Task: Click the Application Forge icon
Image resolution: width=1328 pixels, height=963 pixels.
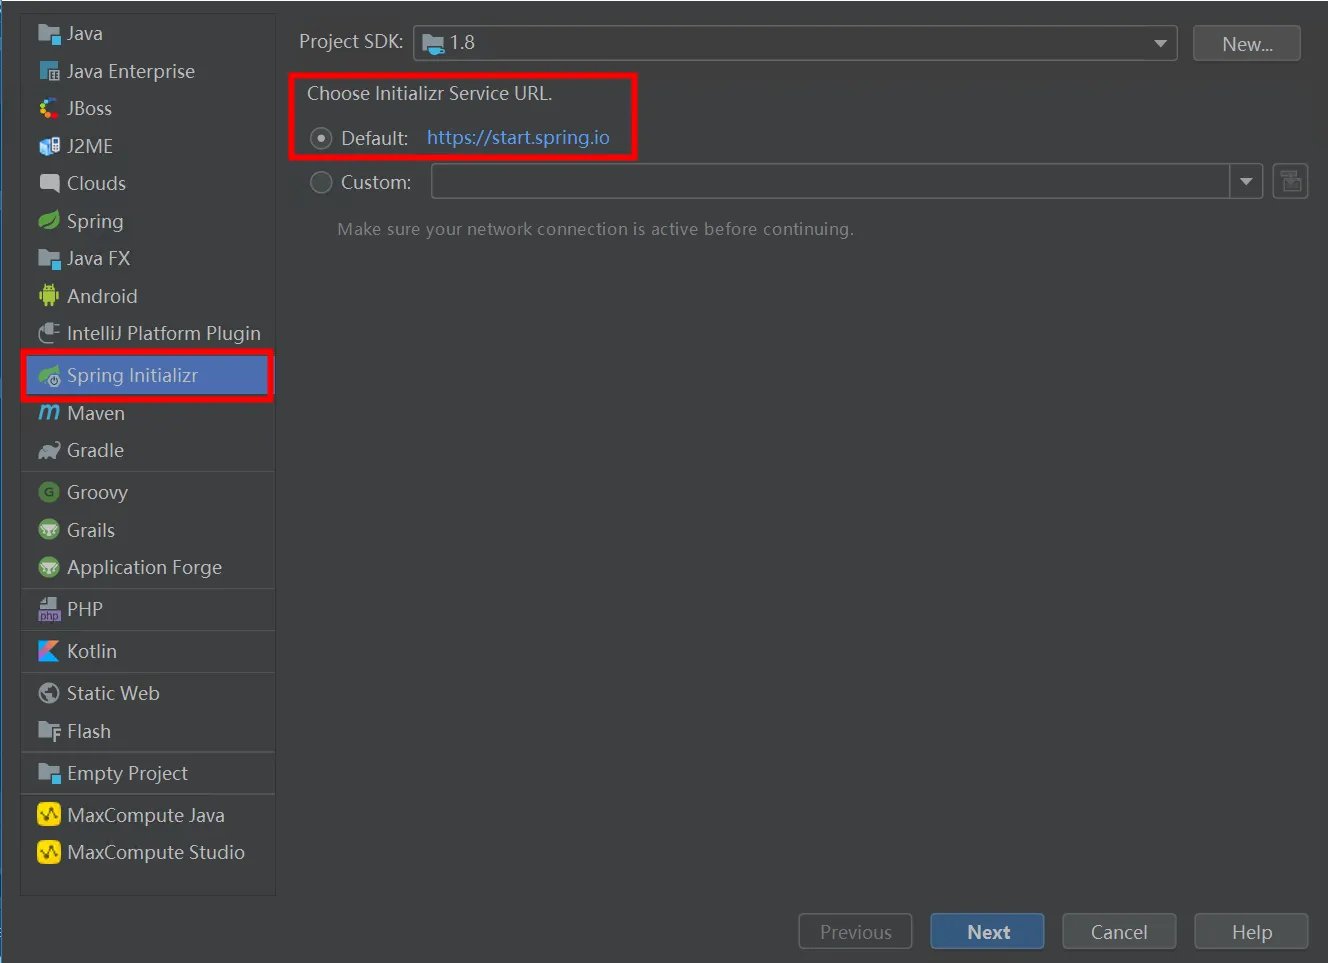Action: click(49, 567)
